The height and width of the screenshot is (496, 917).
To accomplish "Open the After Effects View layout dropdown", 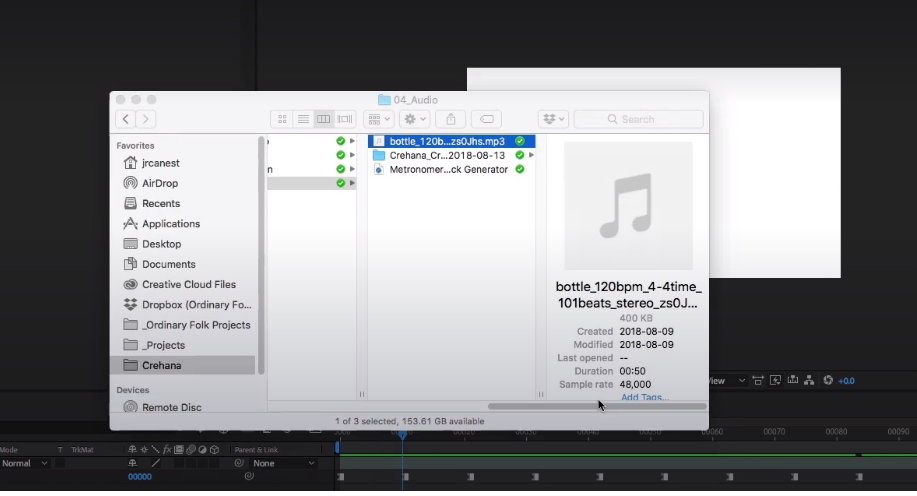I will (x=728, y=381).
